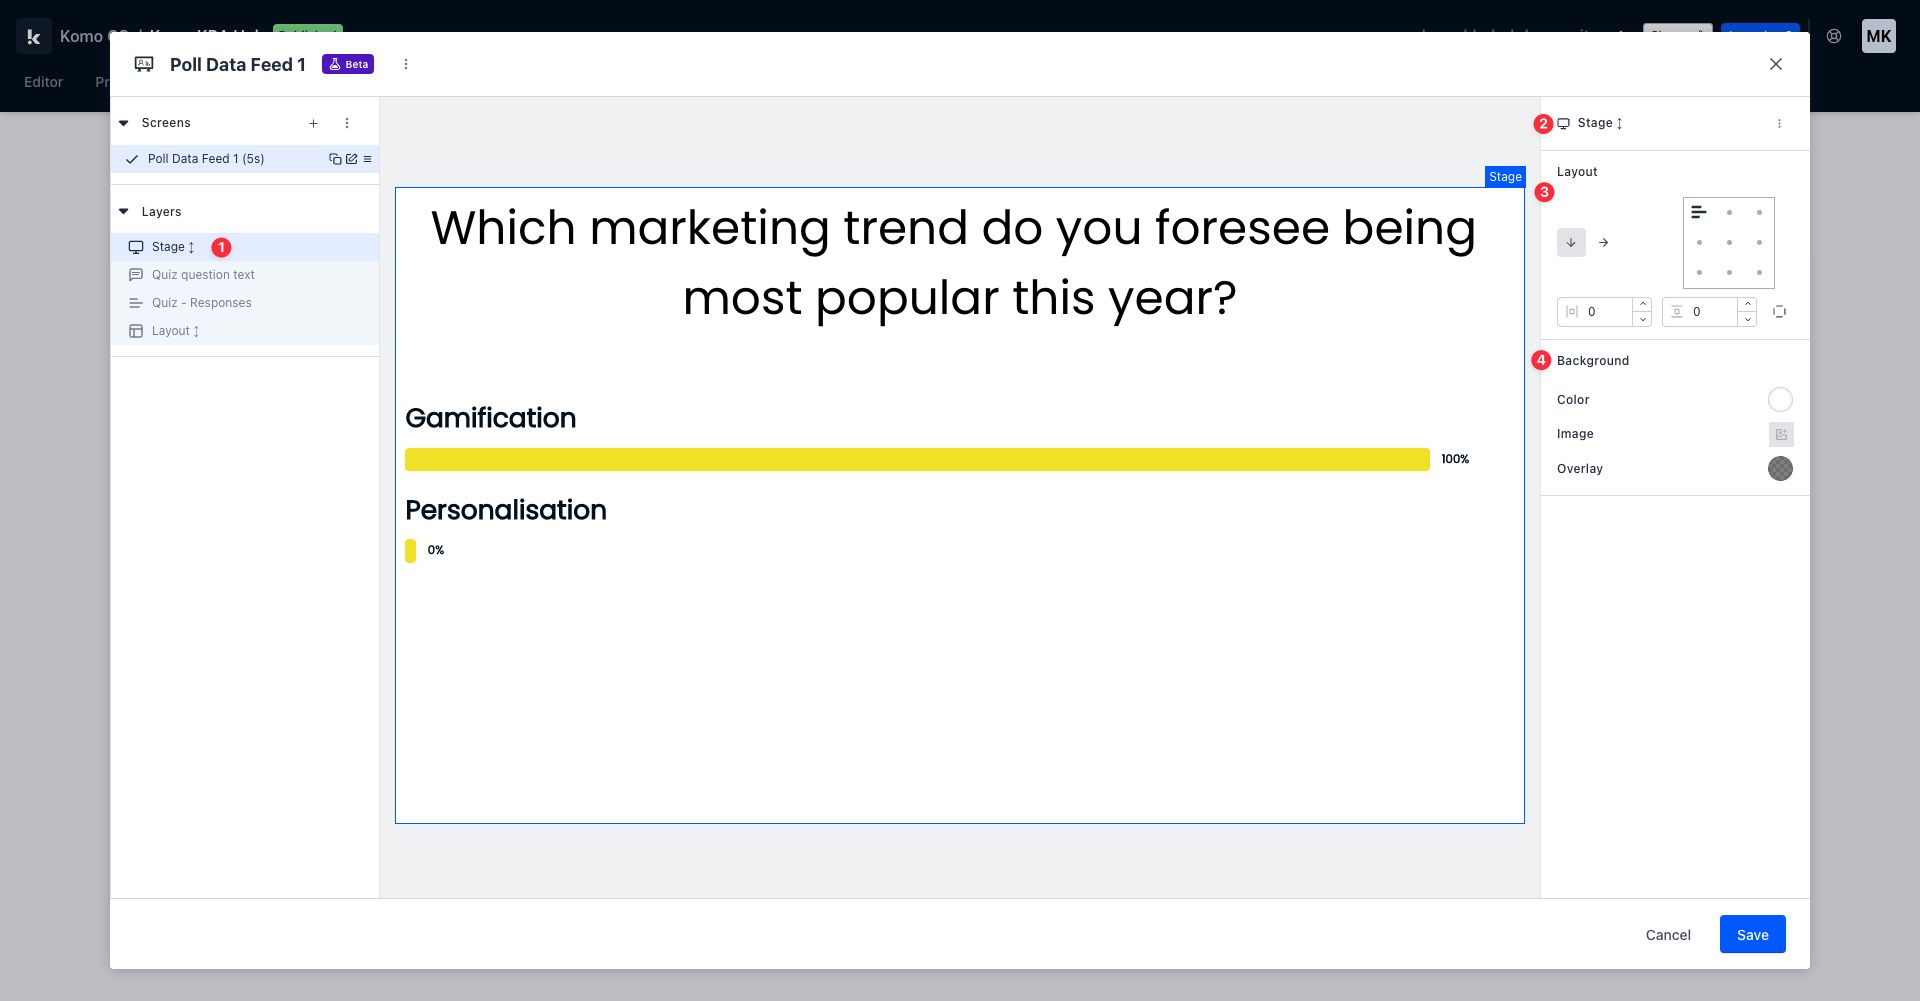Click the background Image picker icon

pyautogui.click(x=1780, y=434)
